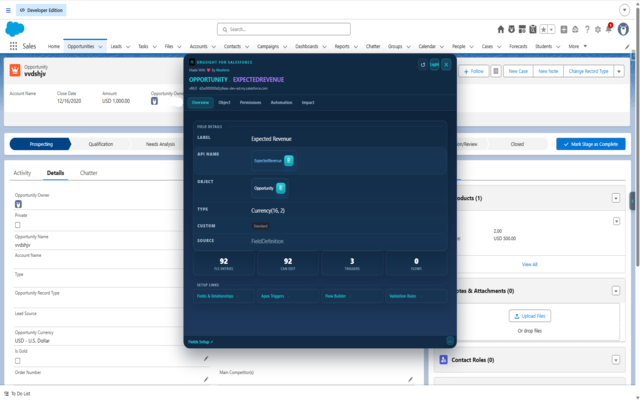Open the To Do List utility item
This screenshot has width=640, height=400.
(17, 393)
